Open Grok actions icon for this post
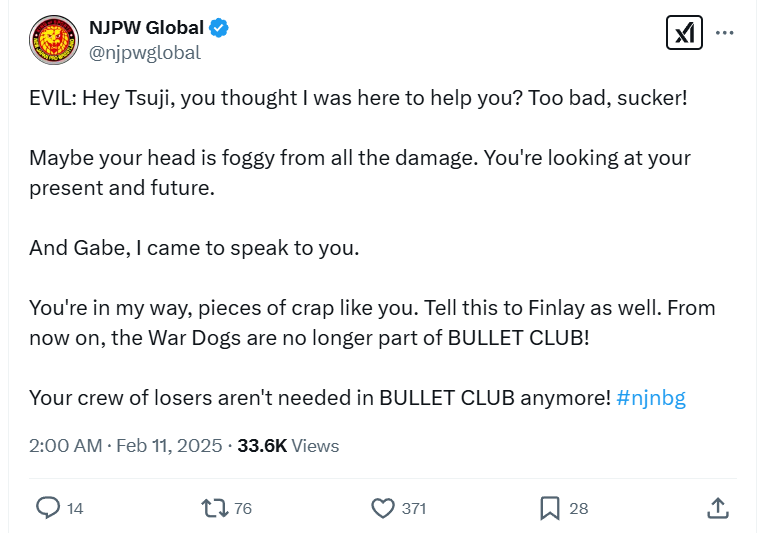Image resolution: width=757 pixels, height=533 pixels. coord(684,33)
